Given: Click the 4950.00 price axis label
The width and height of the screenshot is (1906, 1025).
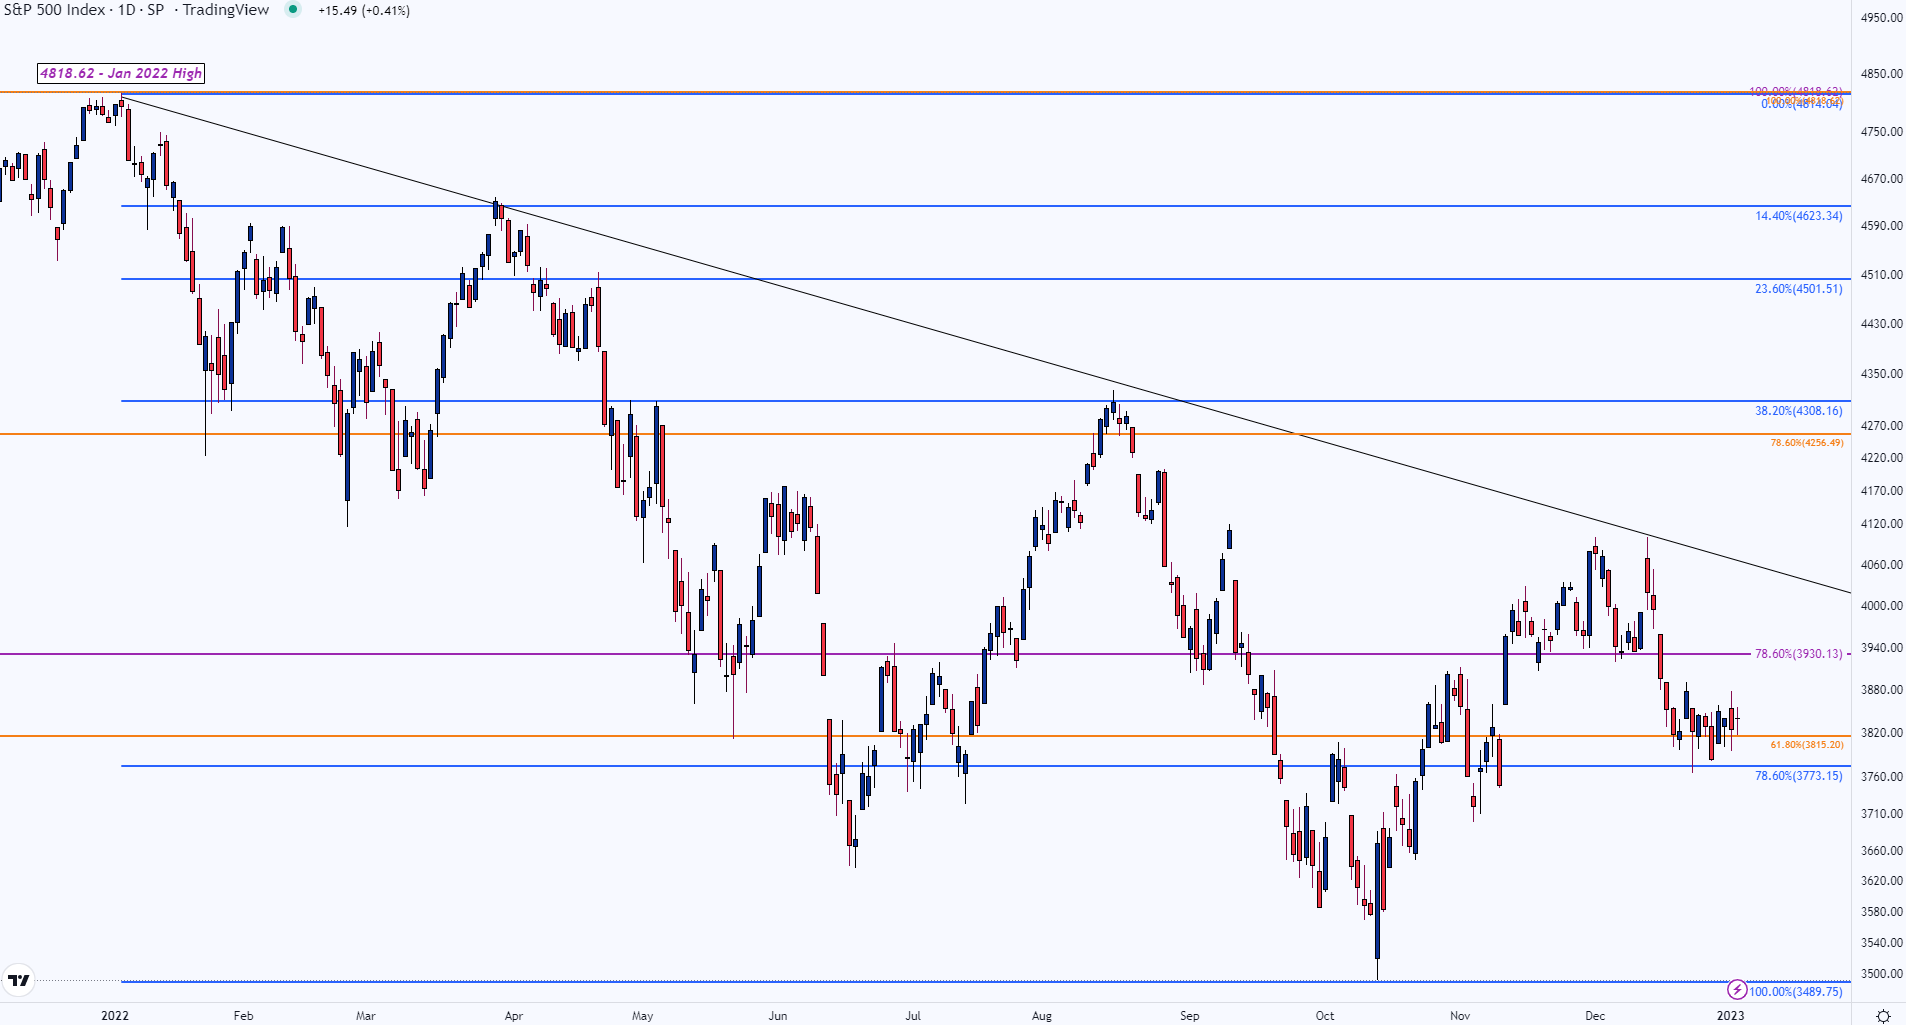Looking at the screenshot, I should pos(1881,18).
